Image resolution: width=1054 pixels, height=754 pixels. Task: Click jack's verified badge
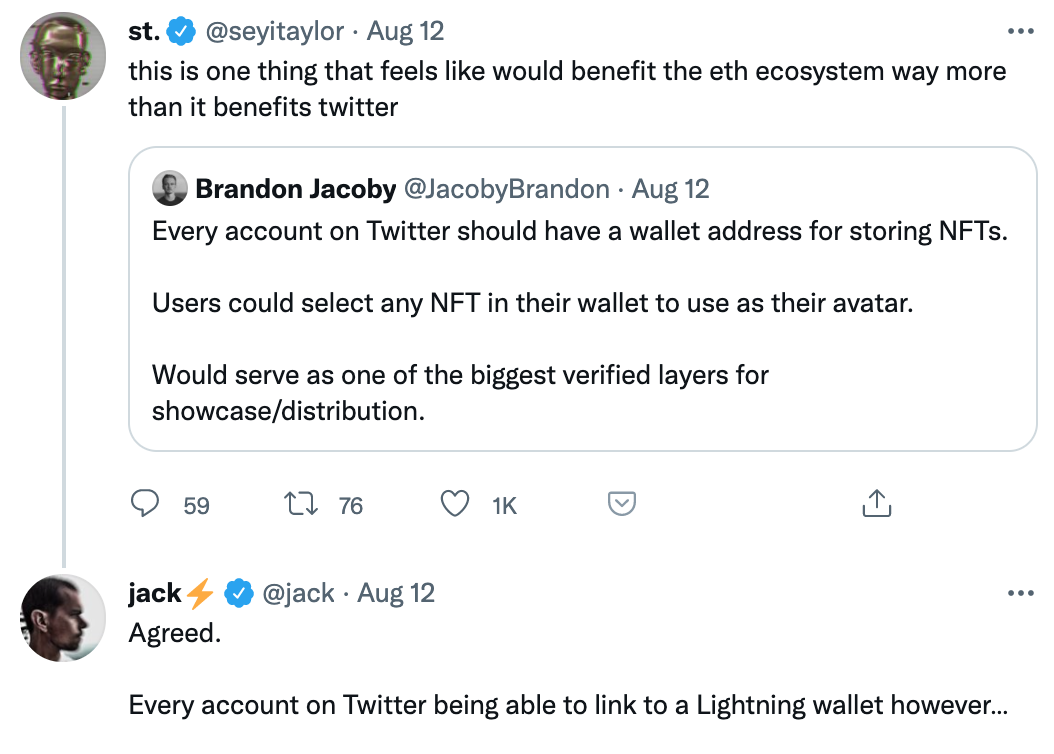[x=237, y=593]
